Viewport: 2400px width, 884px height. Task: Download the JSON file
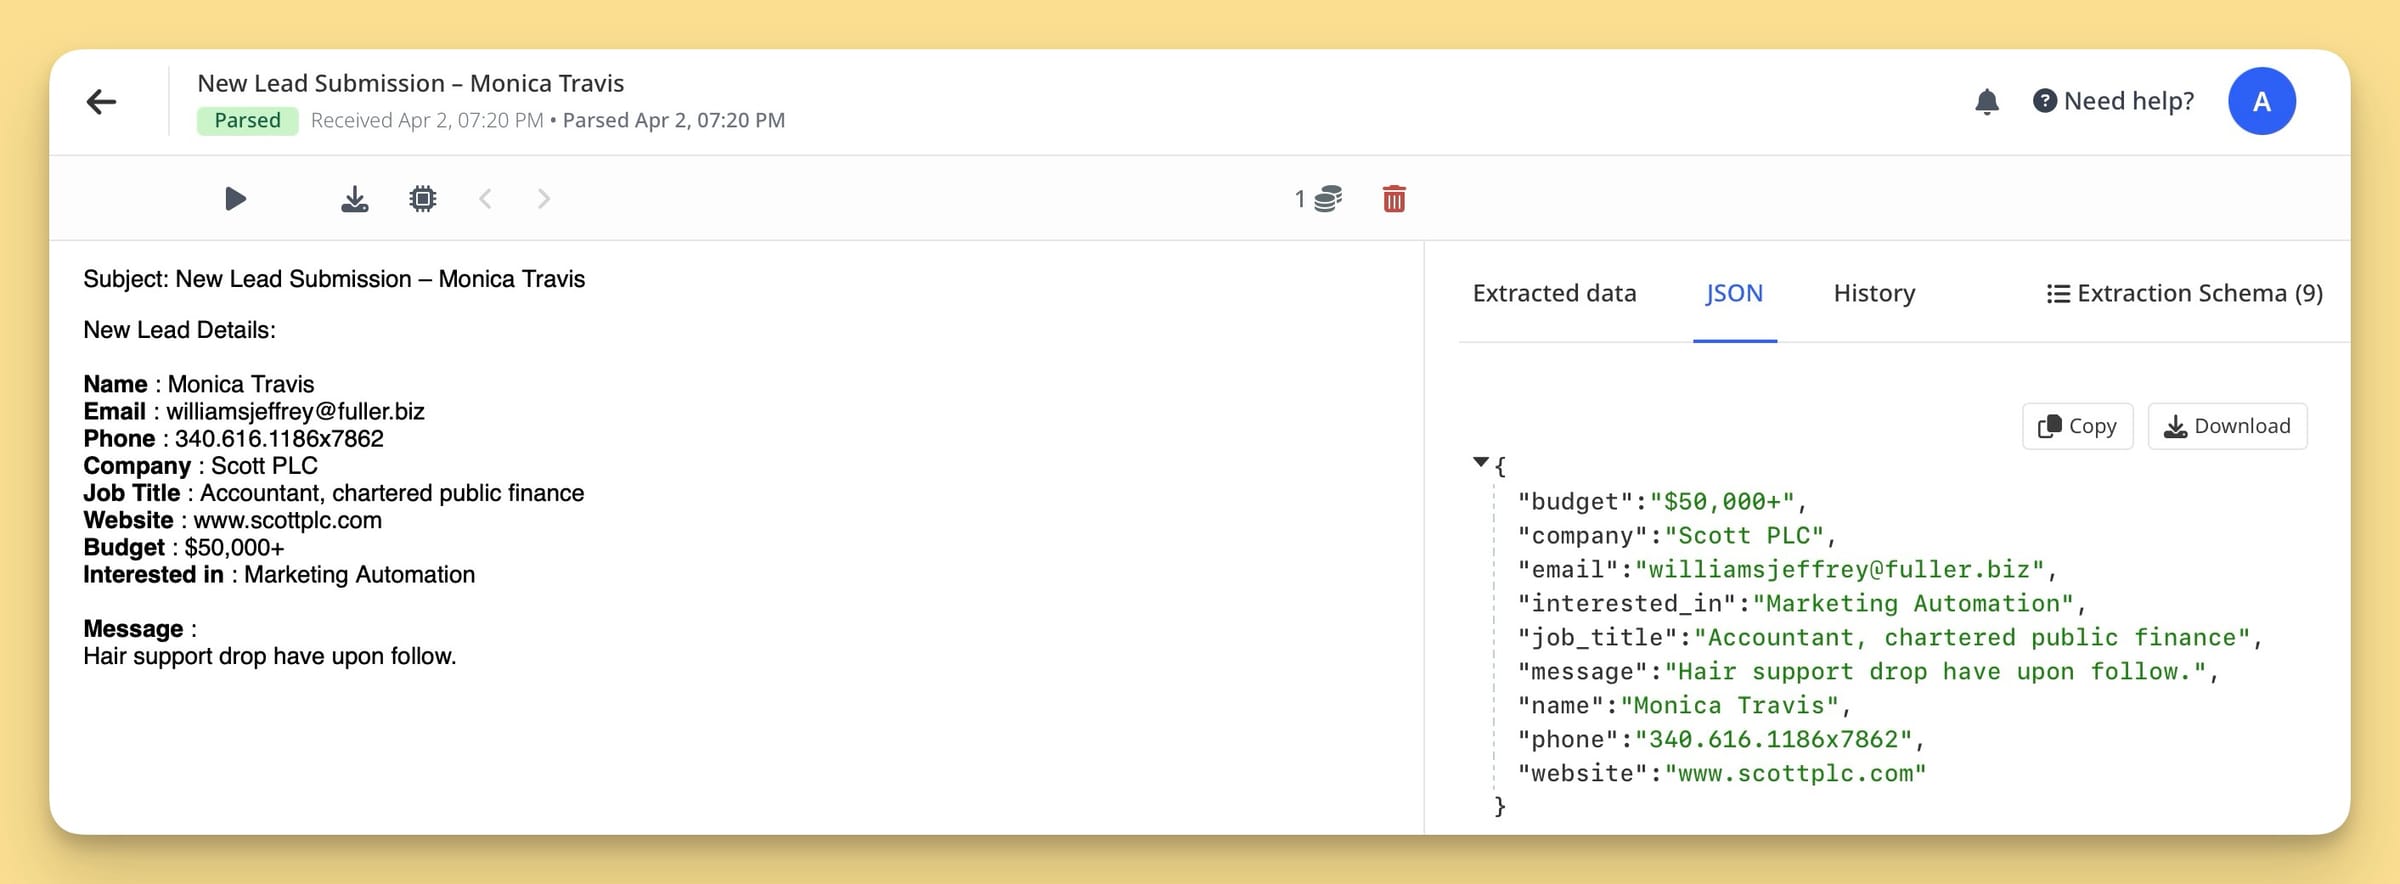pos(2227,426)
